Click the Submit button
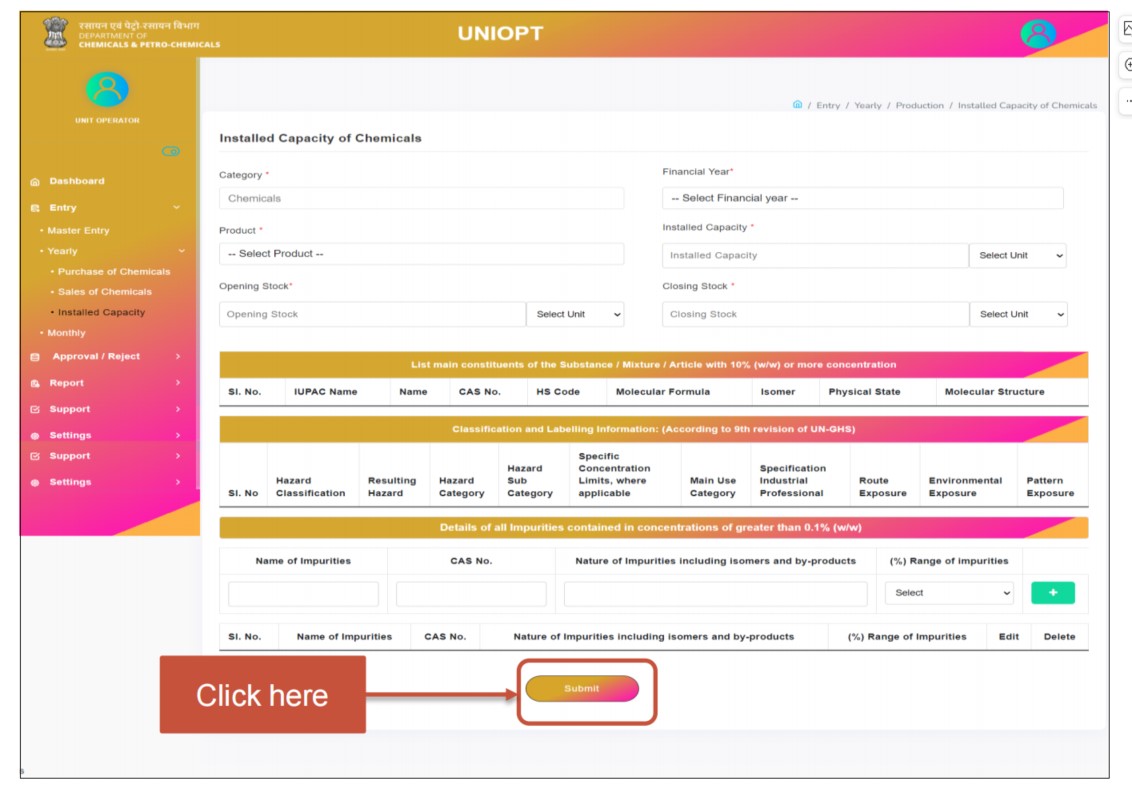 [582, 688]
